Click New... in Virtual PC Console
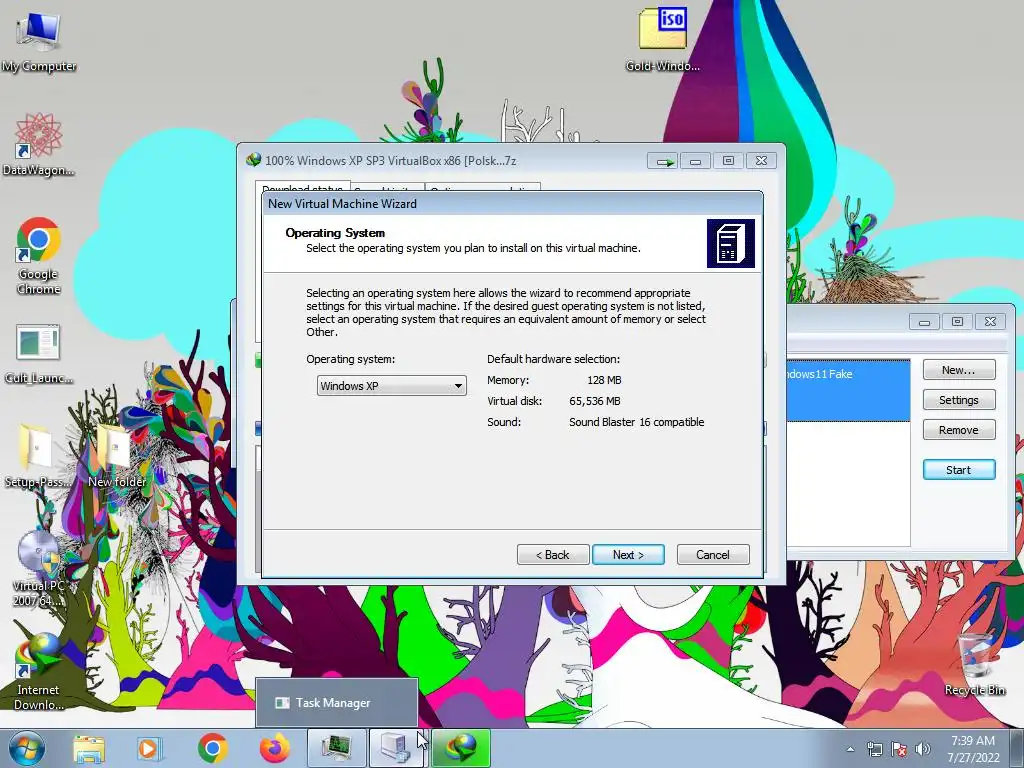The height and width of the screenshot is (768, 1024). coord(959,370)
